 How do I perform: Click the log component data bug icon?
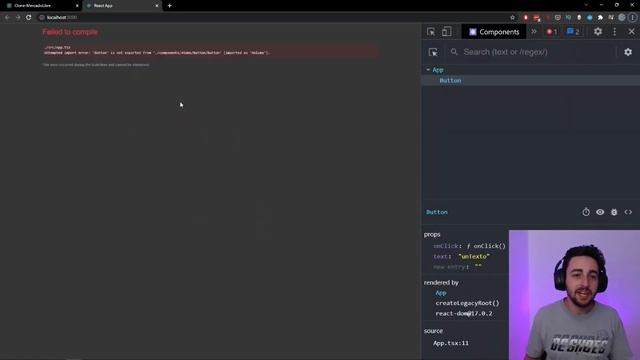pyautogui.click(x=614, y=212)
